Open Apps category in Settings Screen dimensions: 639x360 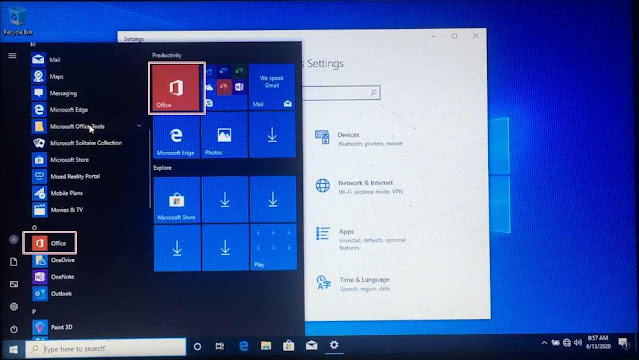point(361,239)
